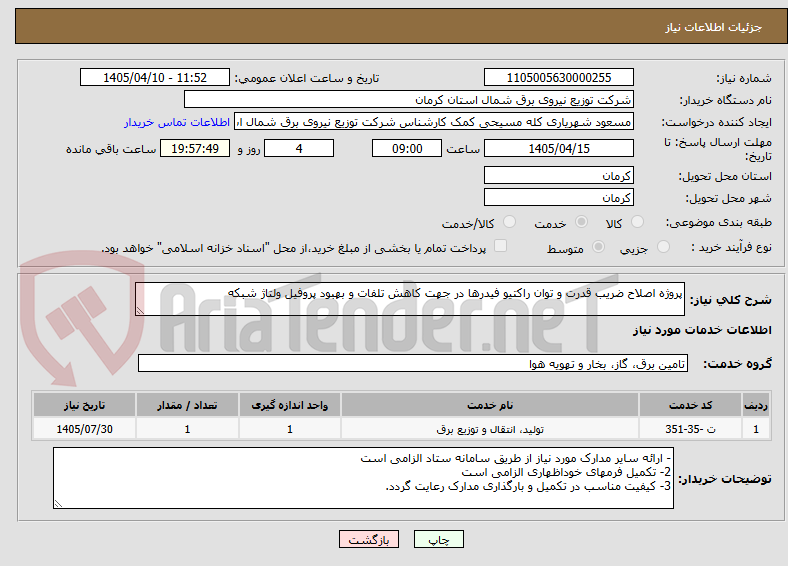
Task: Click the واحد اندازه گیری column header
Action: click(290, 405)
